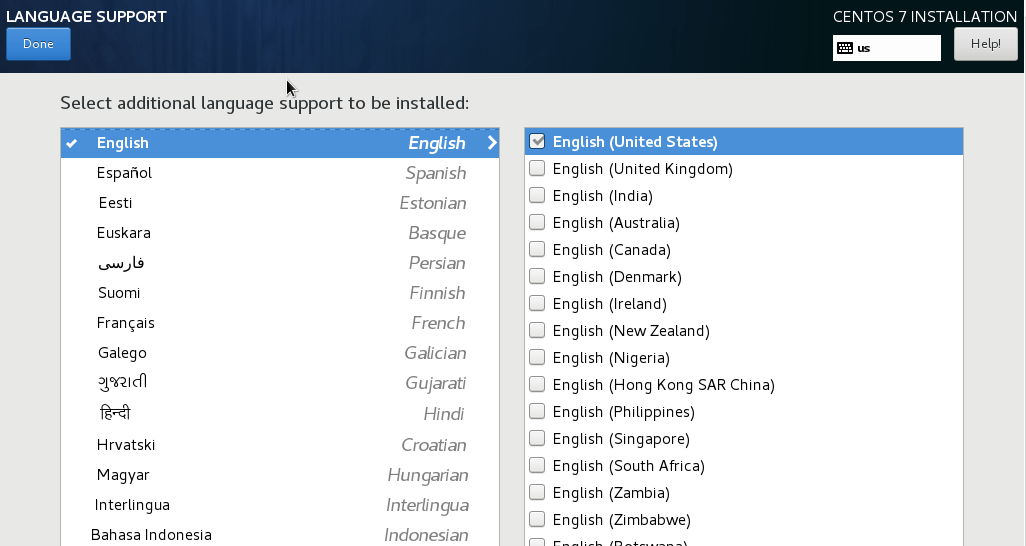Viewport: 1026px width, 546px height.
Task: Uncheck English (United States) checkbox
Action: 537,142
